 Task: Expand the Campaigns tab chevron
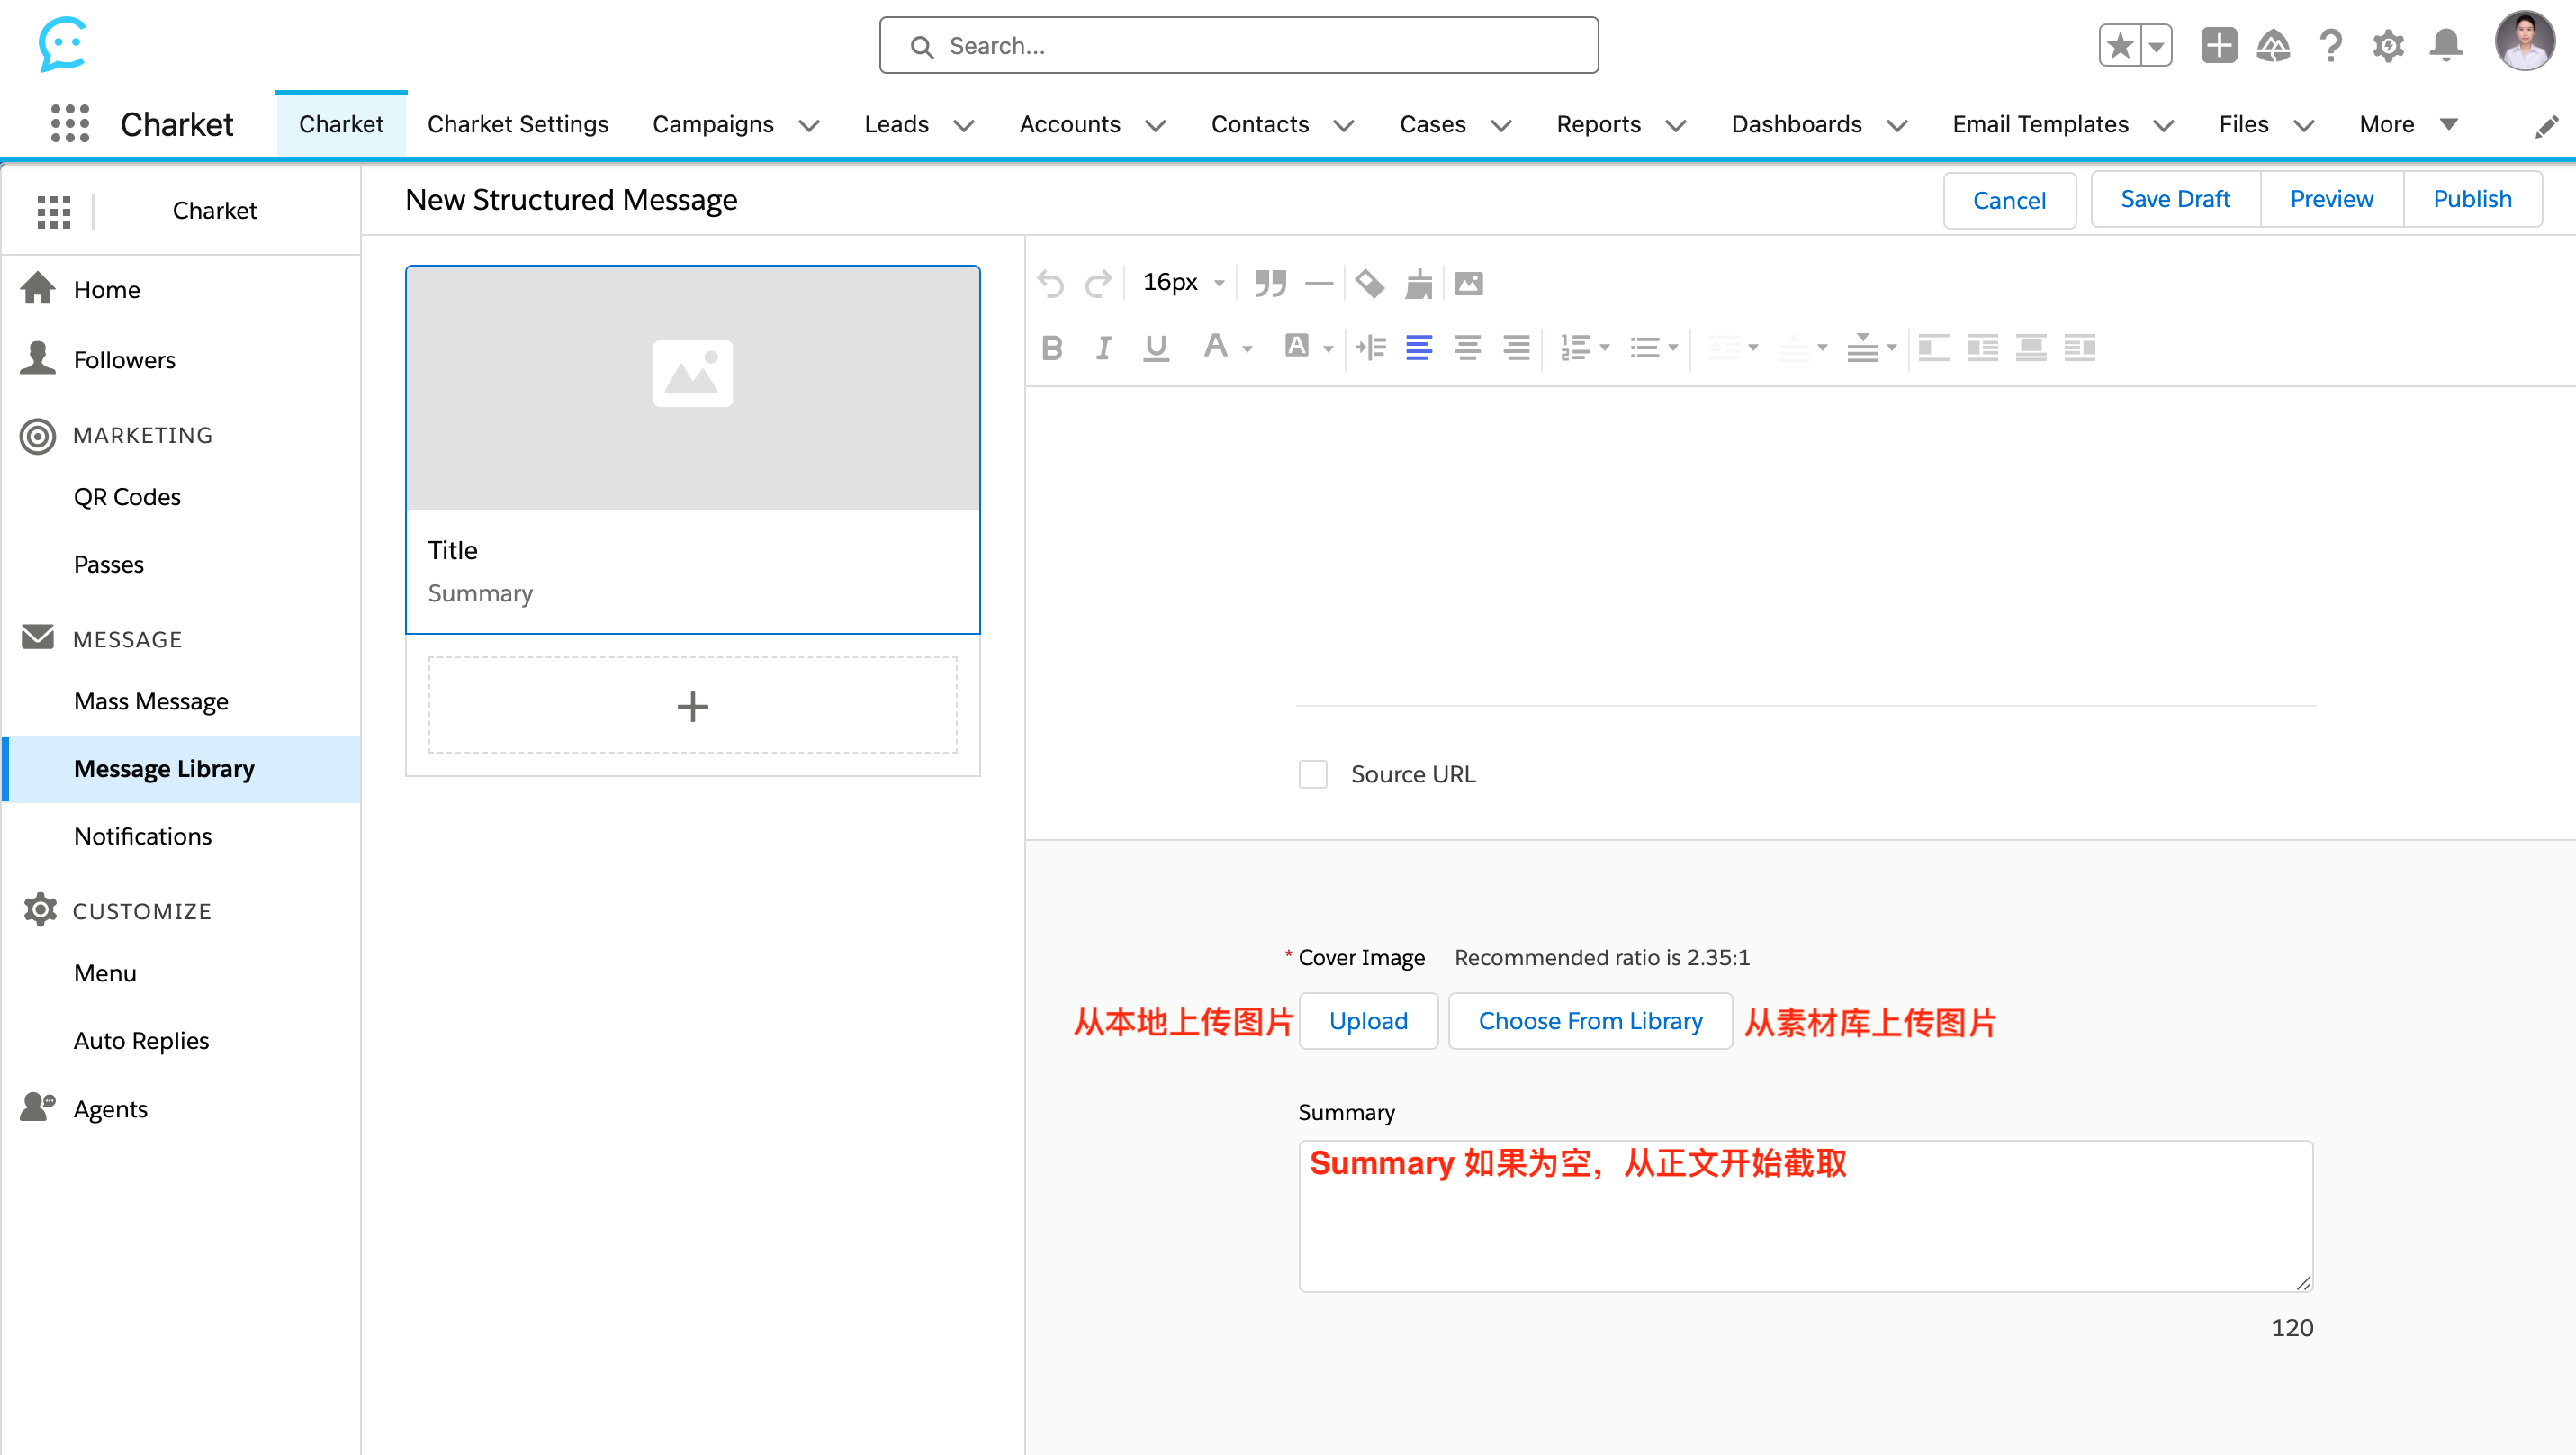pos(809,125)
